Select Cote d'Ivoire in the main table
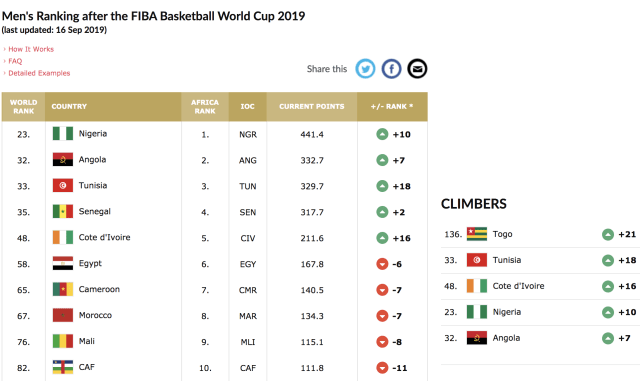640x381 pixels. point(104,237)
